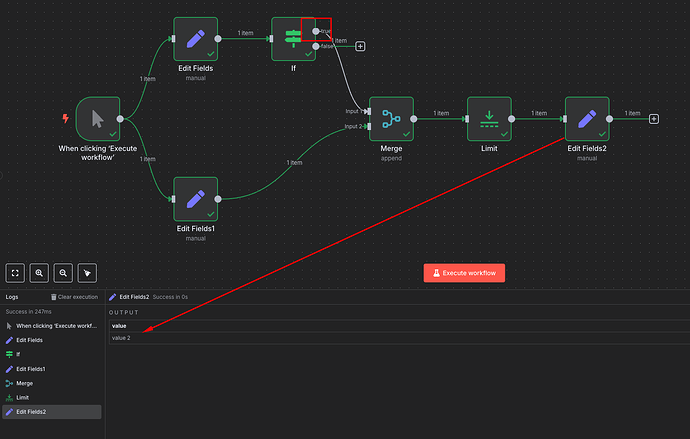The width and height of the screenshot is (690, 439).
Task: Click the tidy-up nodes button
Action: click(x=87, y=273)
